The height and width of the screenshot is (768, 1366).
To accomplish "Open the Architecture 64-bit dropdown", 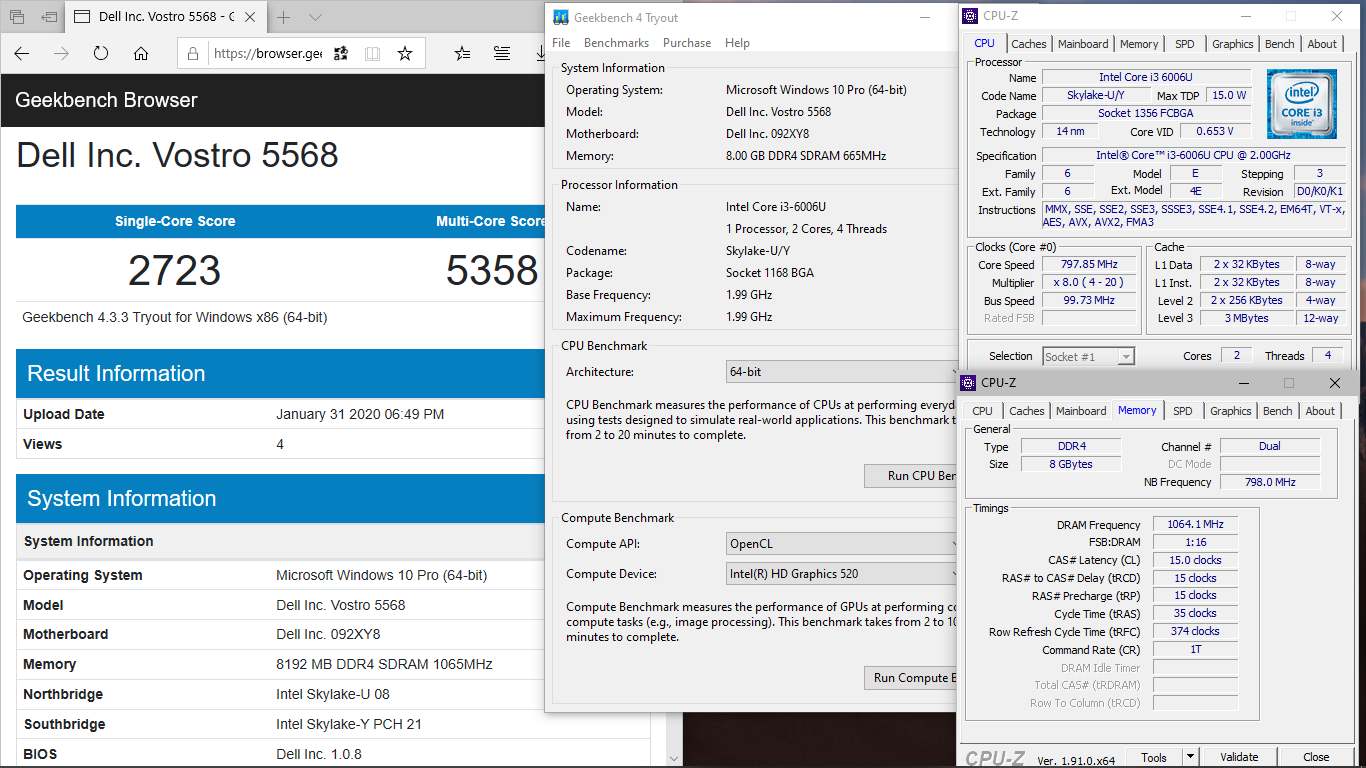I will coord(842,372).
